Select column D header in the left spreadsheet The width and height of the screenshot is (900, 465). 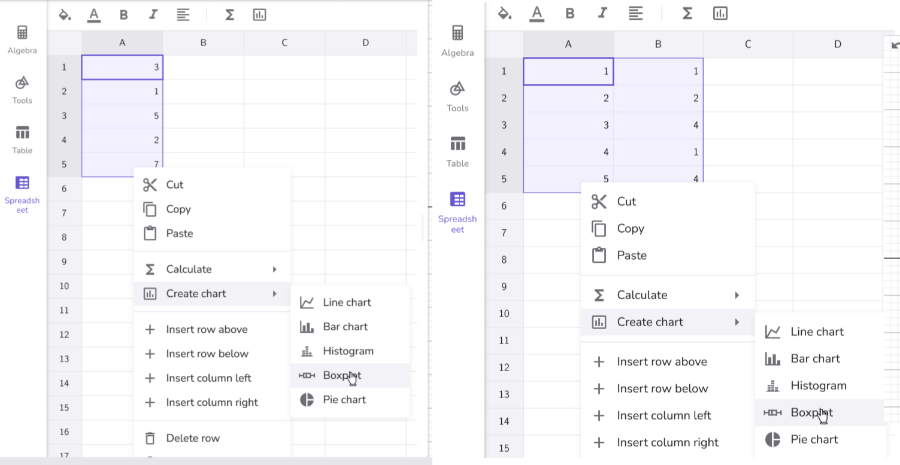[365, 43]
